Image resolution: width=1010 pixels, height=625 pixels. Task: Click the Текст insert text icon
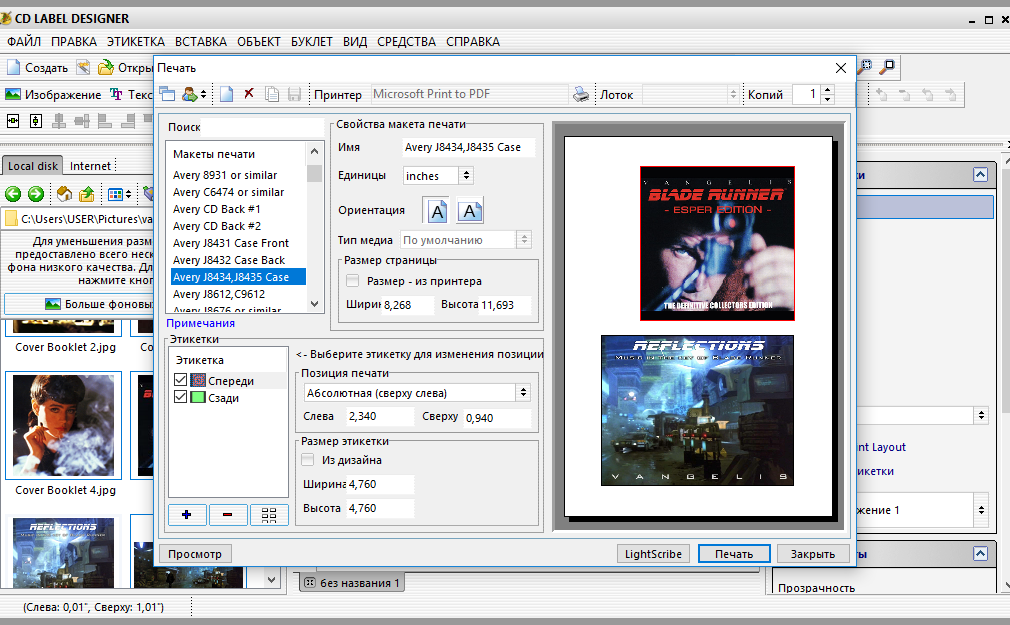click(x=116, y=94)
